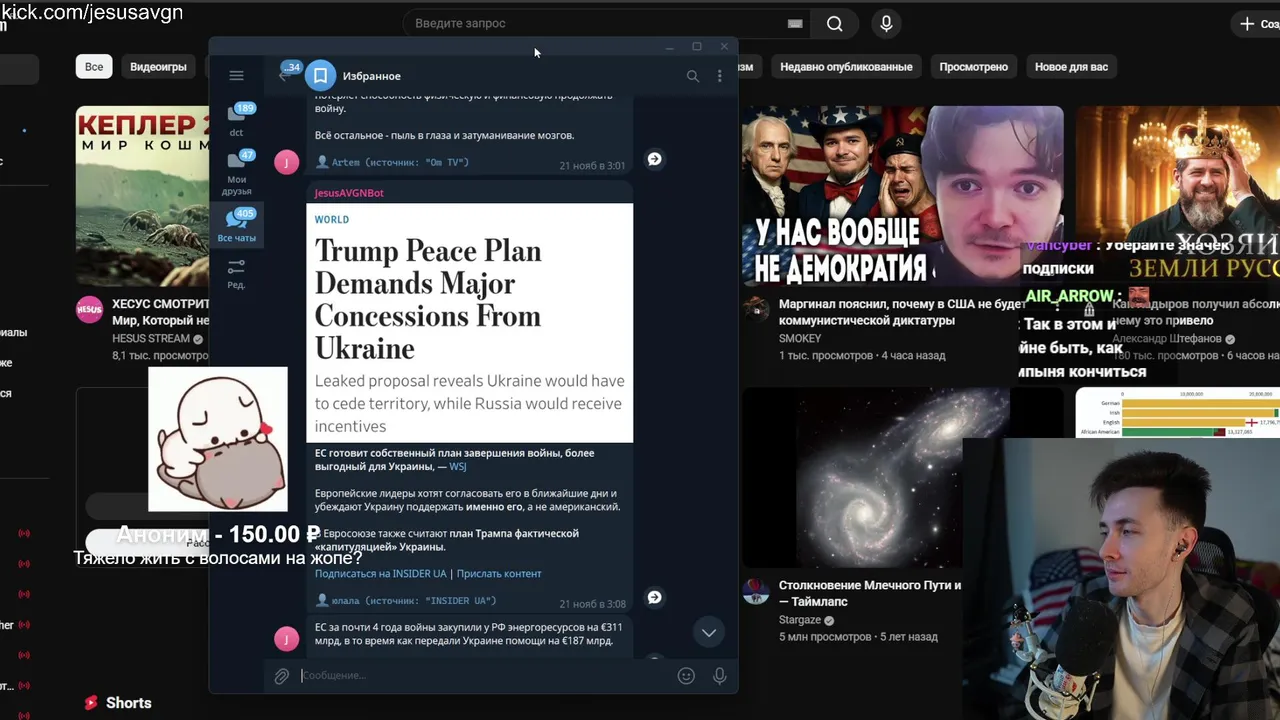Open the Хозяин земли русской thumbnail
Viewport: 1280px width, 720px height.
pyautogui.click(x=1178, y=195)
